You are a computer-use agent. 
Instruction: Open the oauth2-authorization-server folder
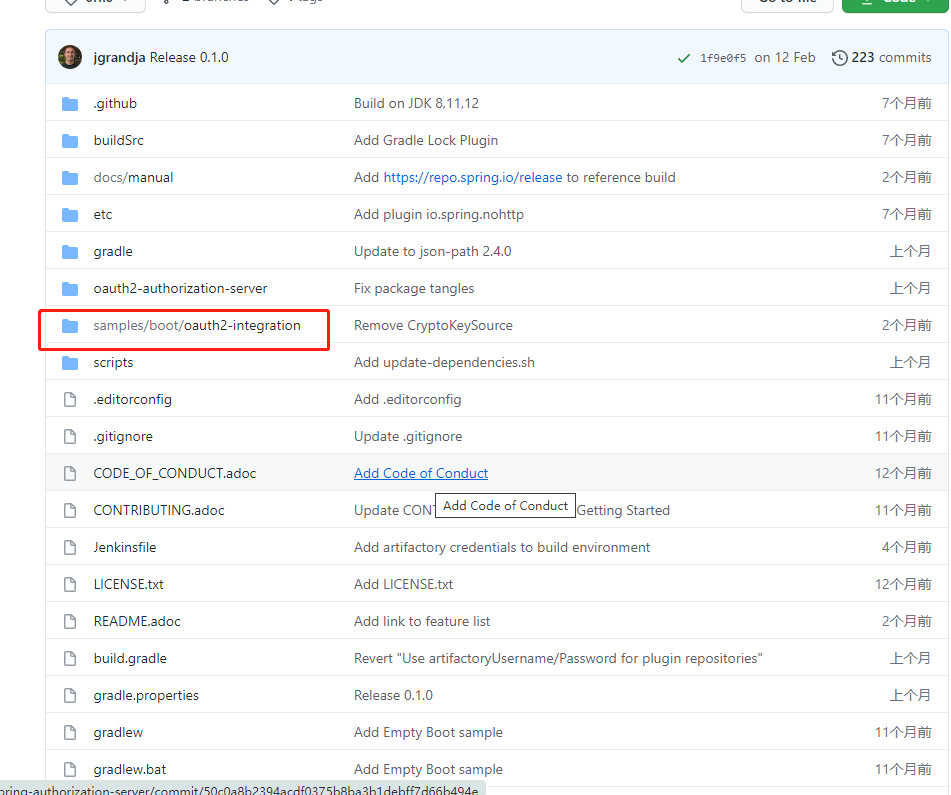click(x=180, y=289)
